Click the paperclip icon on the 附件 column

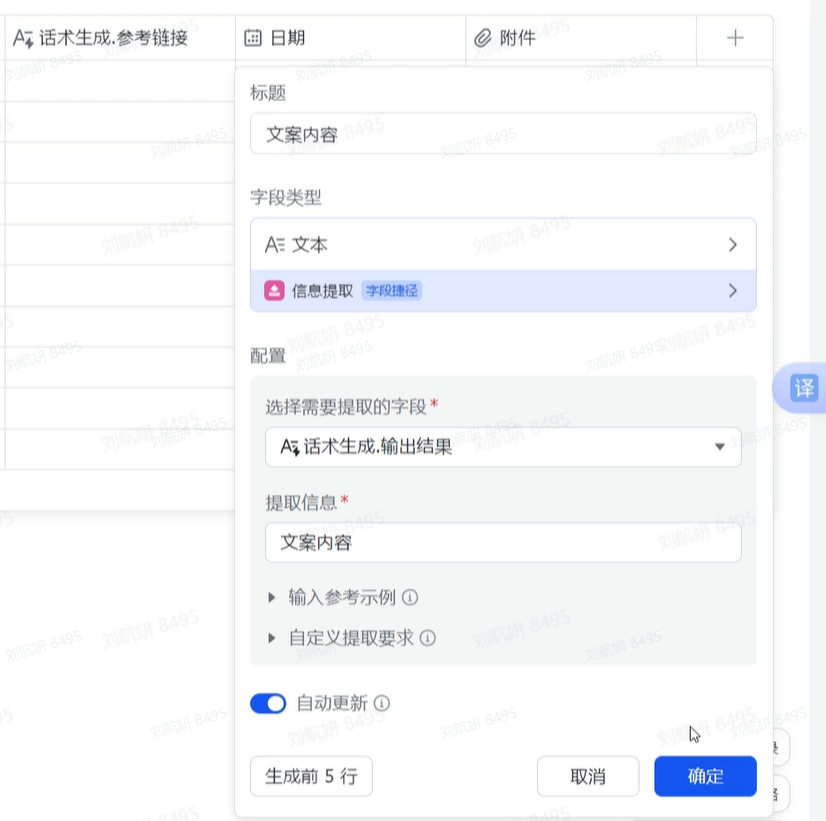pyautogui.click(x=481, y=37)
